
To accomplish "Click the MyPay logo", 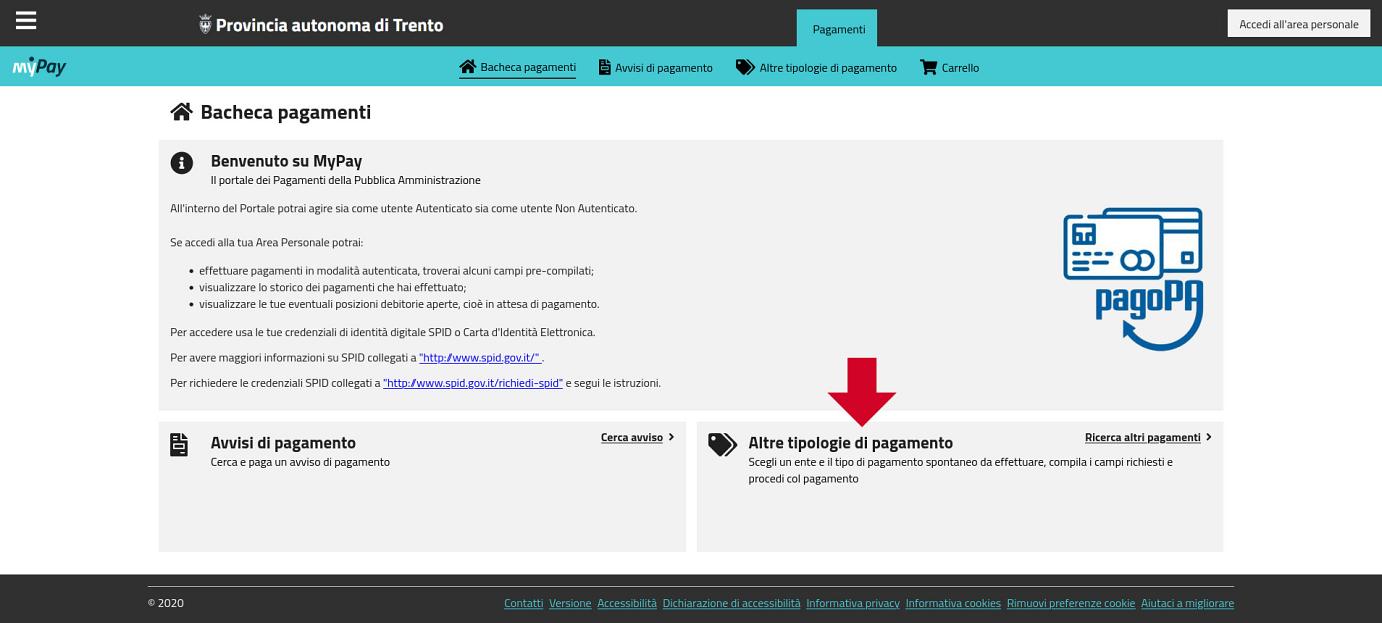I will point(39,67).
